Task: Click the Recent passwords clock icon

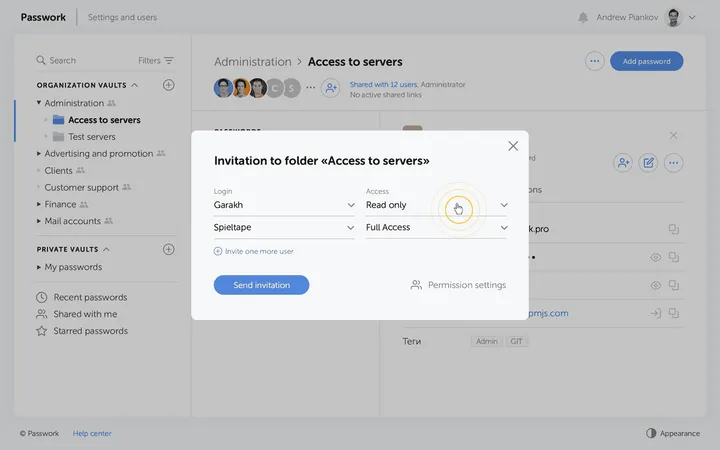Action: 41,297
